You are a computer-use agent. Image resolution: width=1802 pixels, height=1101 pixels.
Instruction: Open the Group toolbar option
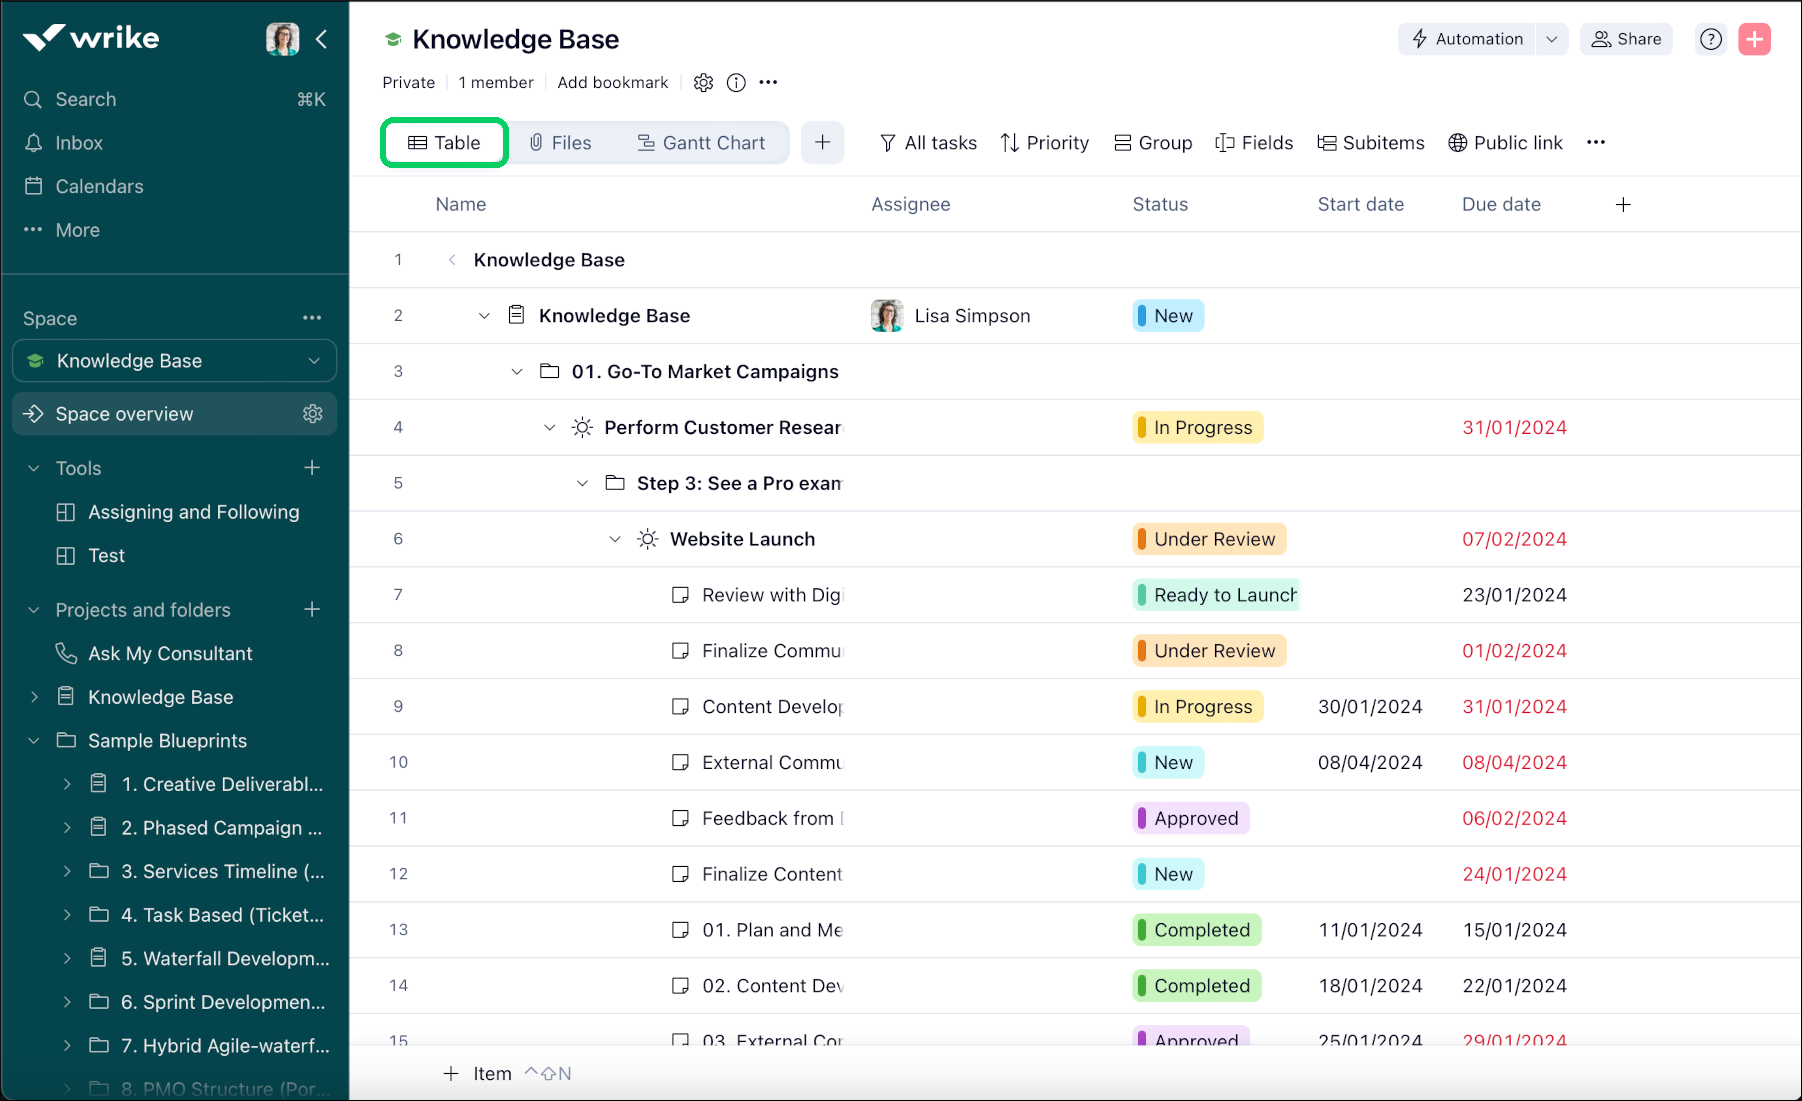(x=1152, y=142)
